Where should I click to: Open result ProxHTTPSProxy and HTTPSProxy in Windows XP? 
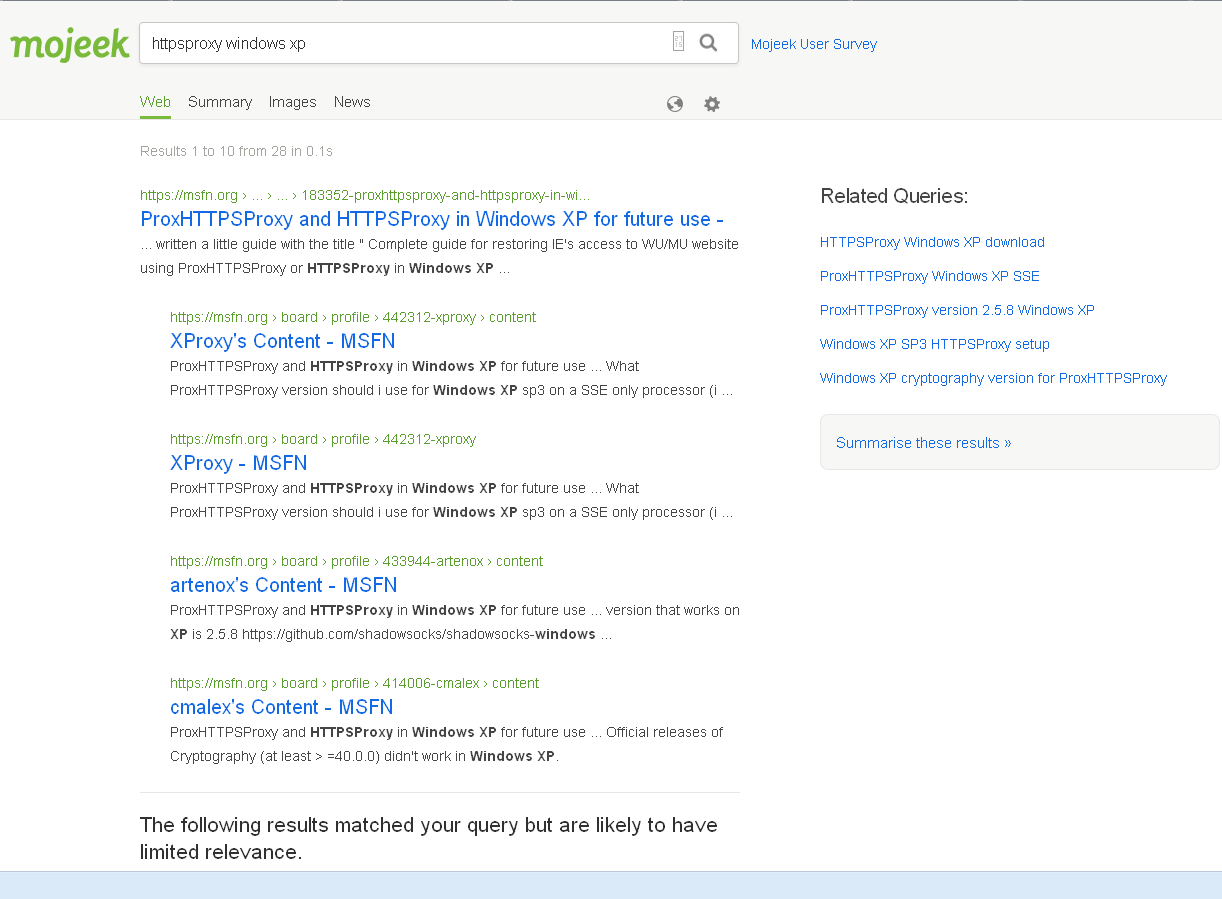click(432, 219)
